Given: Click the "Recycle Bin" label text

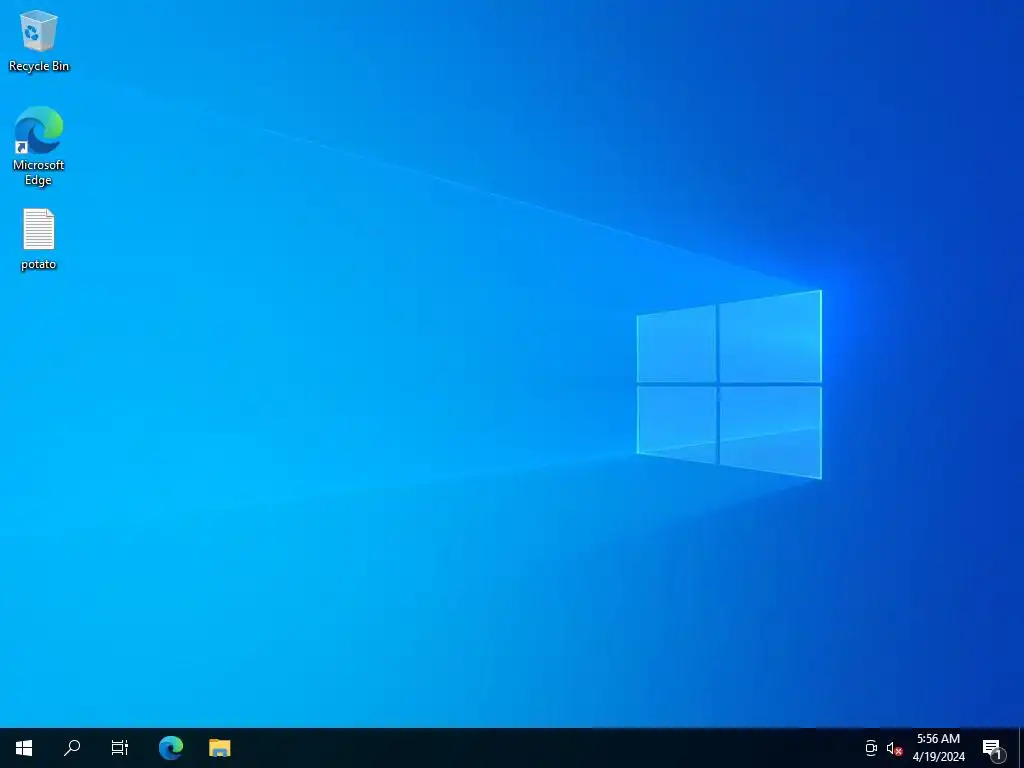Looking at the screenshot, I should click(x=39, y=66).
